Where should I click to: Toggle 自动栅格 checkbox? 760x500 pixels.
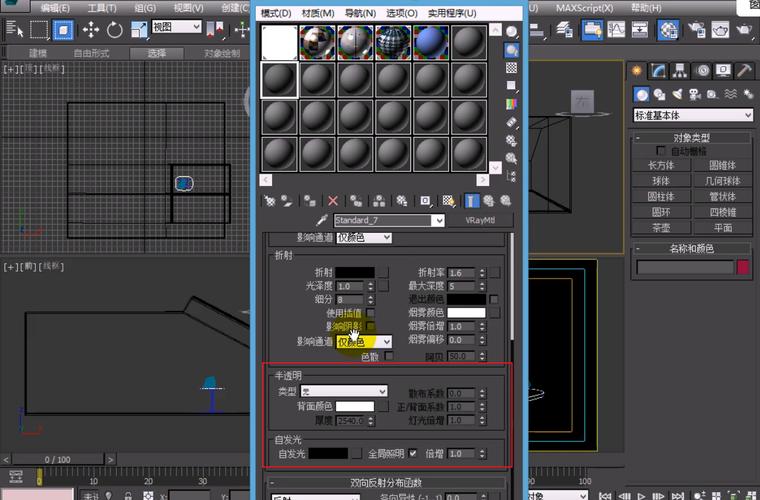tap(661, 151)
